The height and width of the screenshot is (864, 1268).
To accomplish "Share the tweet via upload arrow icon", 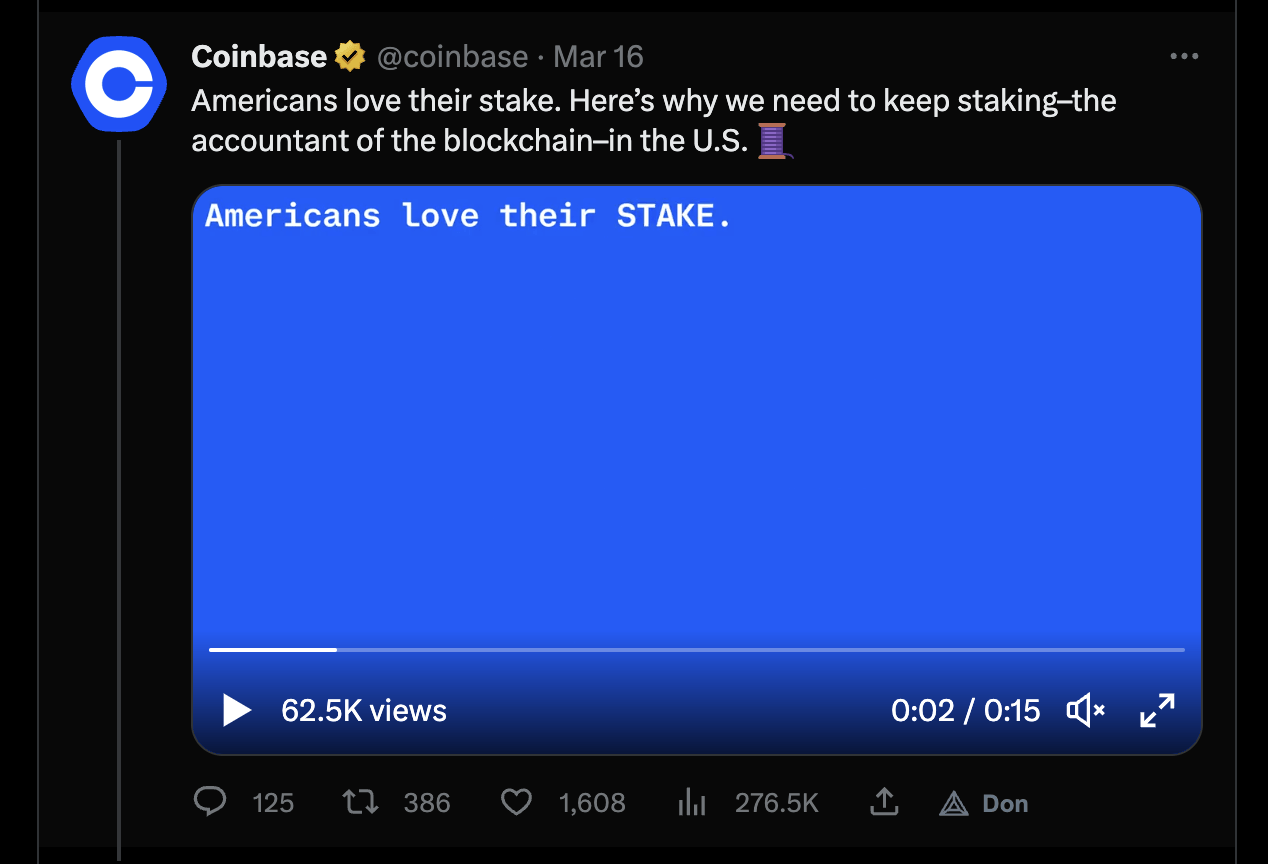I will pos(882,801).
